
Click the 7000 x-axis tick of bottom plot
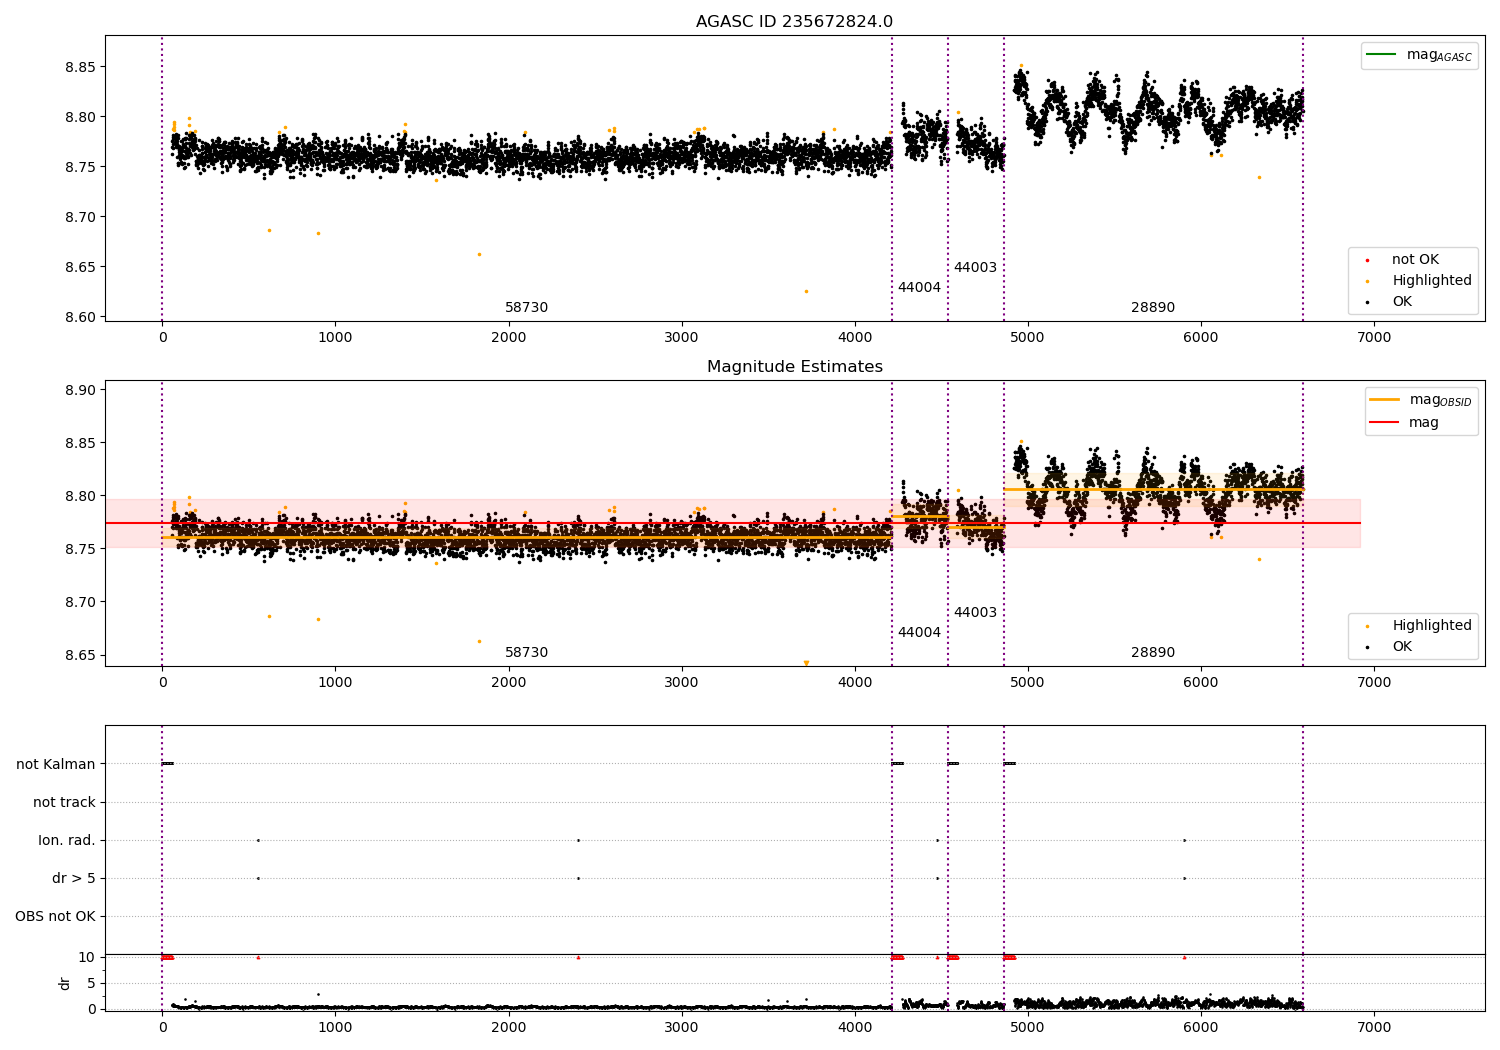(1374, 1028)
